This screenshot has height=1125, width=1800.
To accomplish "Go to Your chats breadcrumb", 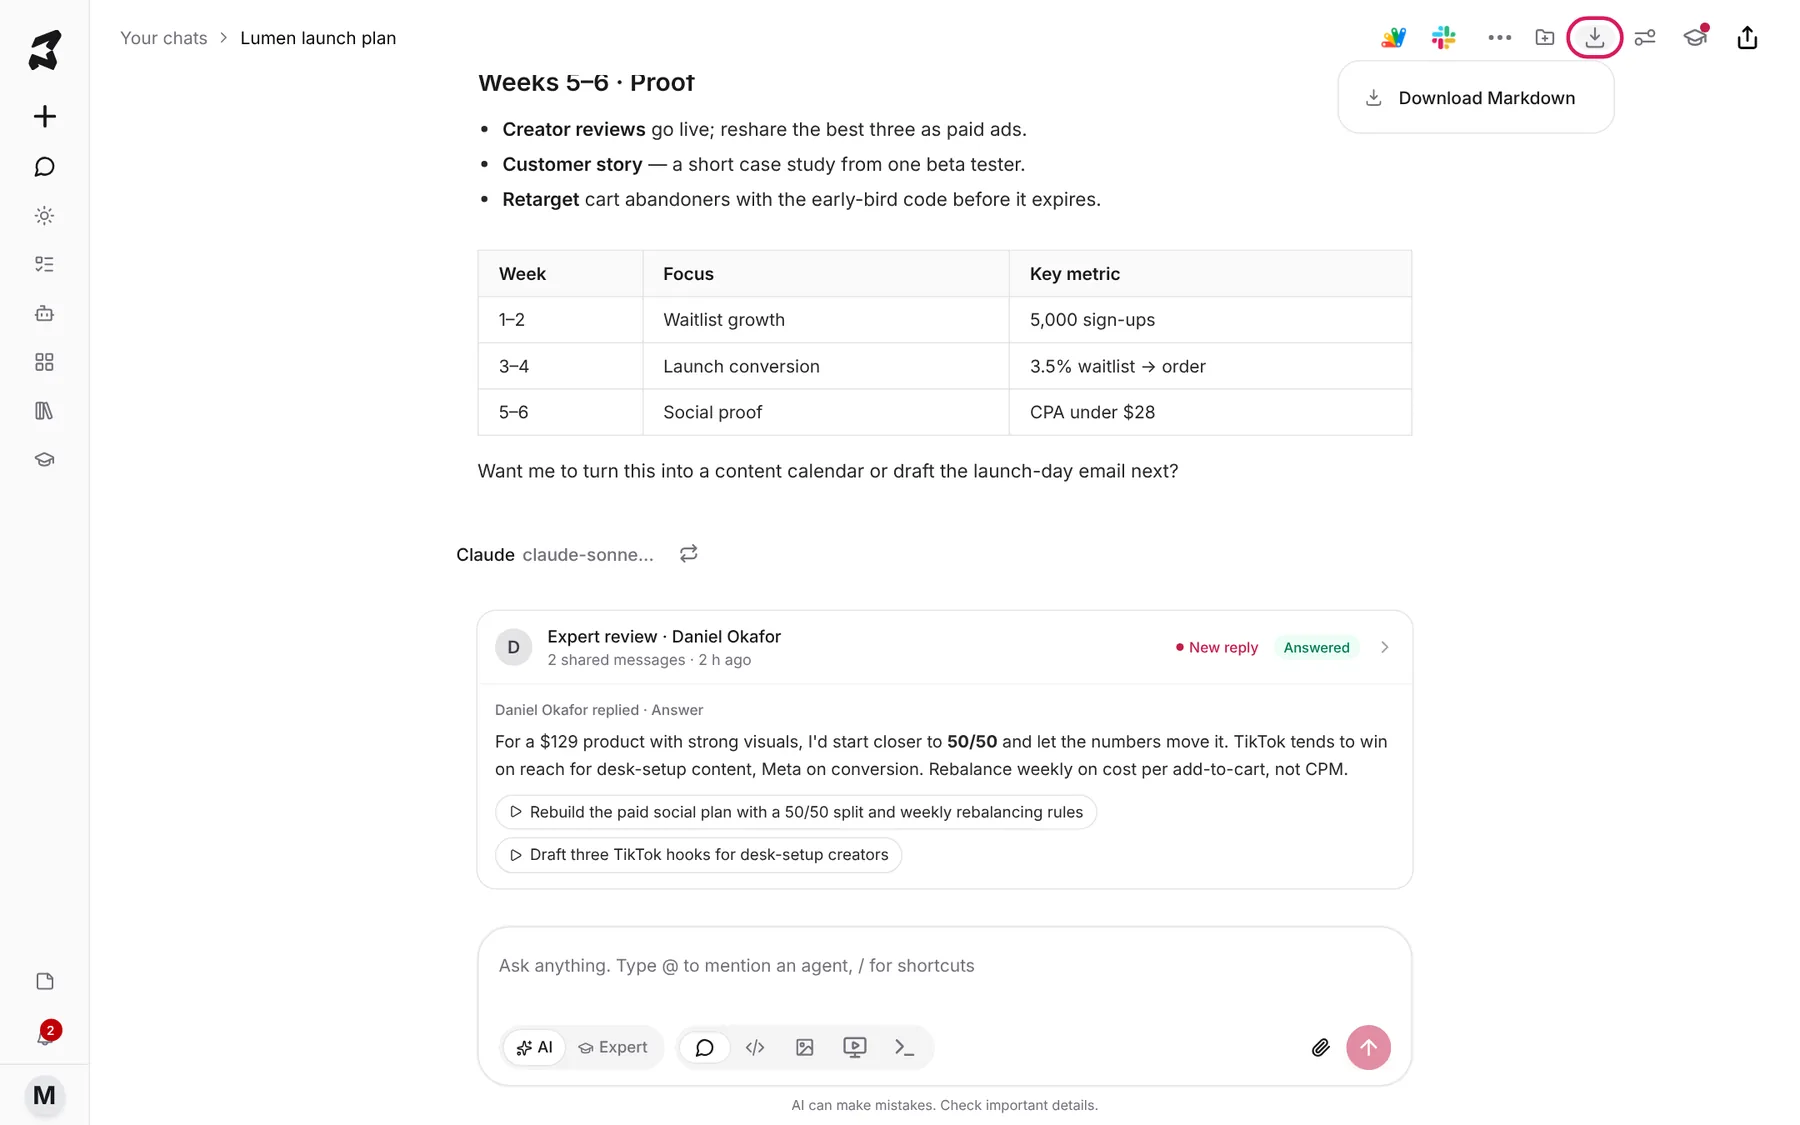I will (x=164, y=38).
